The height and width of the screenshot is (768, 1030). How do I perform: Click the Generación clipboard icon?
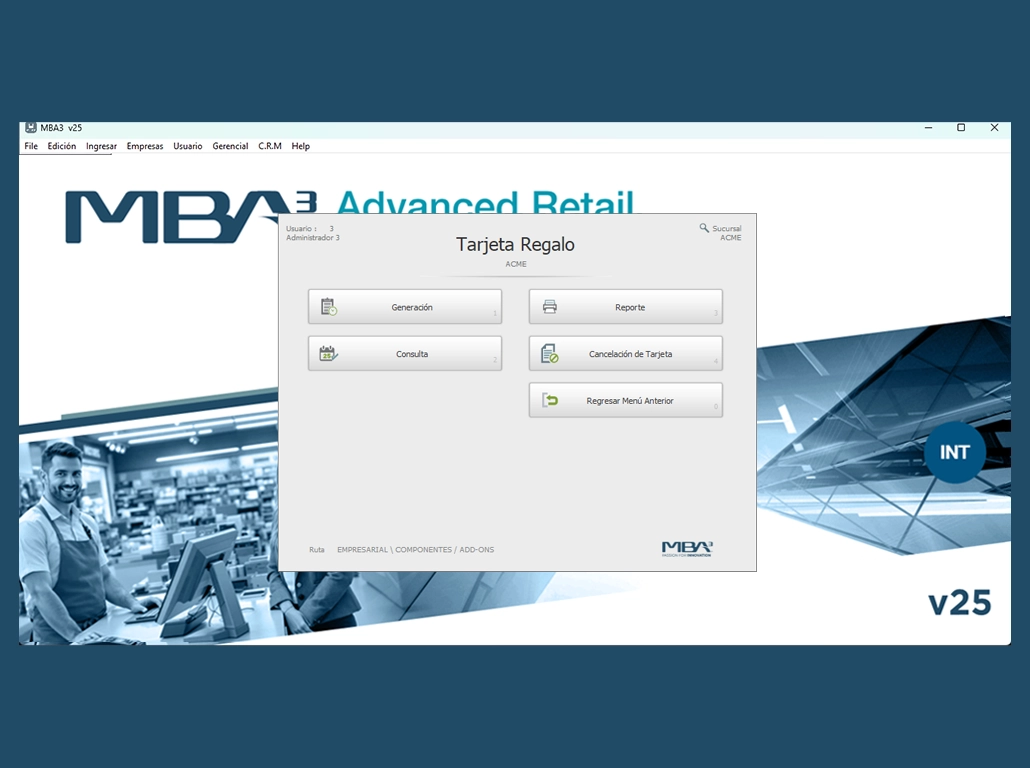click(329, 307)
